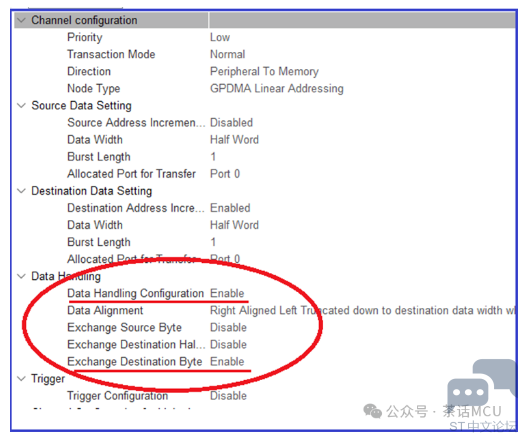Select the Direction row label
Viewport: 526px width, 442px height.
point(89,71)
